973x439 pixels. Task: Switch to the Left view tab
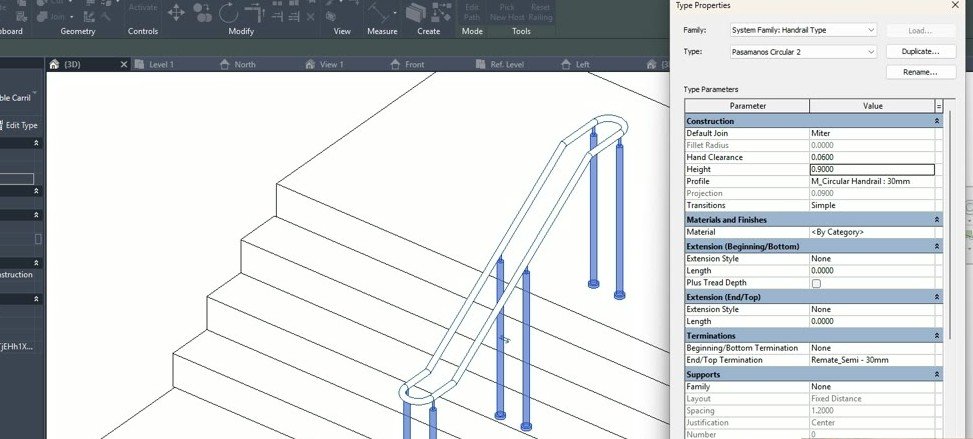[582, 64]
